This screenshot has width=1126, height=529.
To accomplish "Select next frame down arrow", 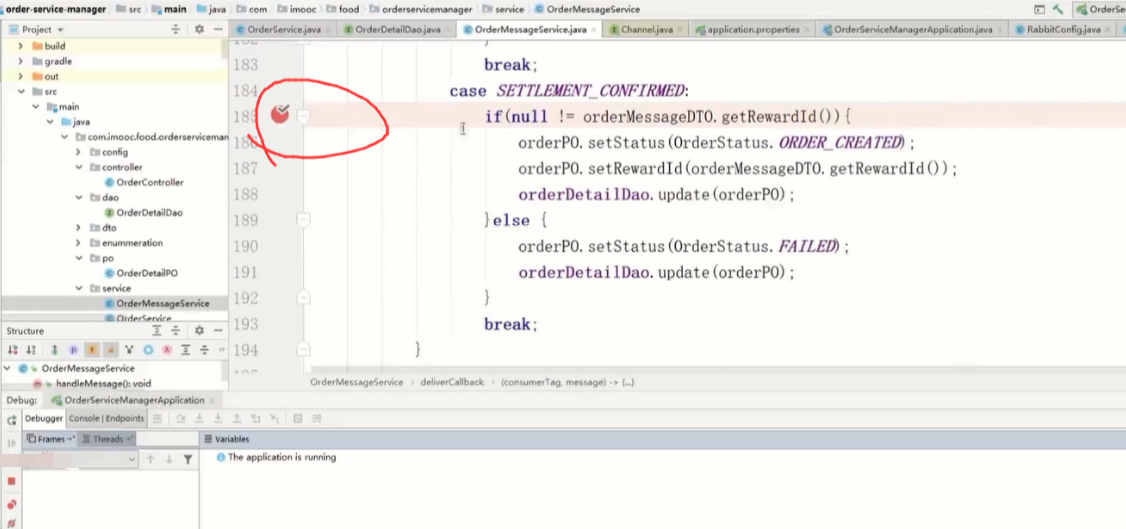I will [x=169, y=459].
